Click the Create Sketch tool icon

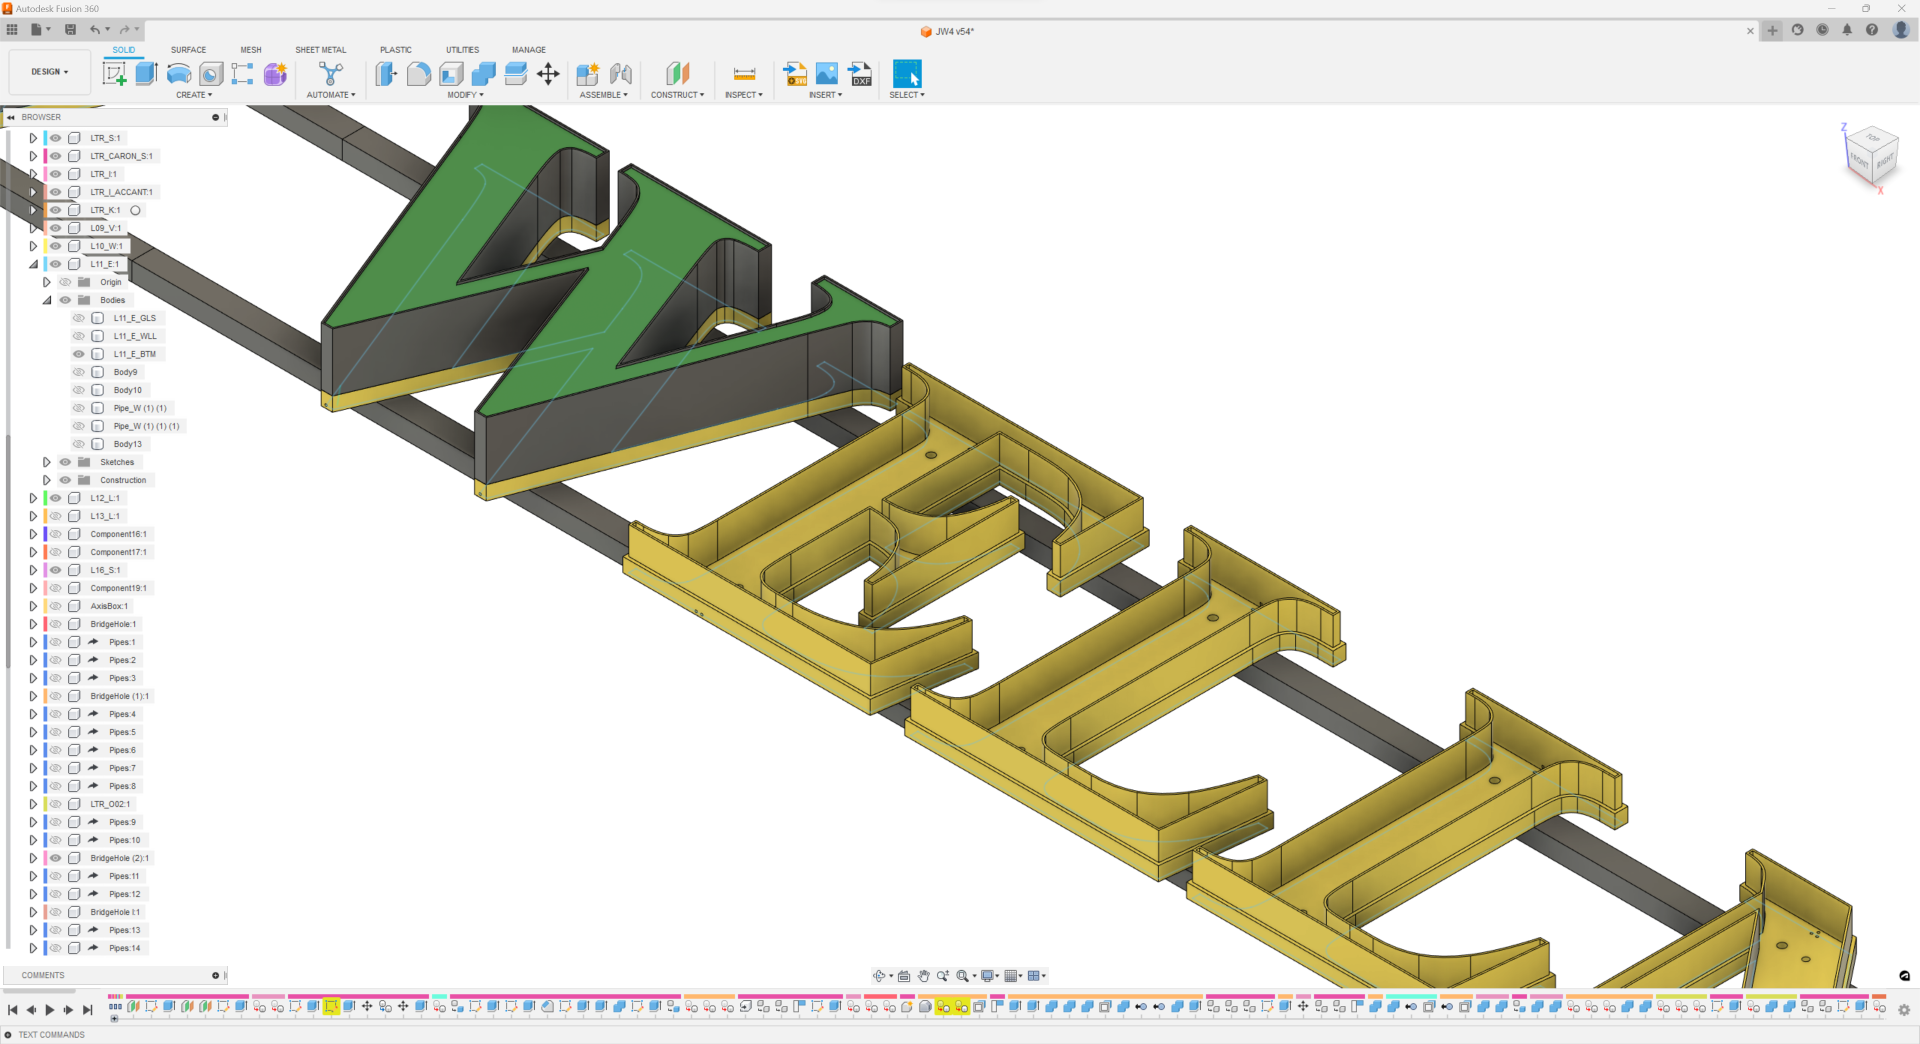pos(115,74)
